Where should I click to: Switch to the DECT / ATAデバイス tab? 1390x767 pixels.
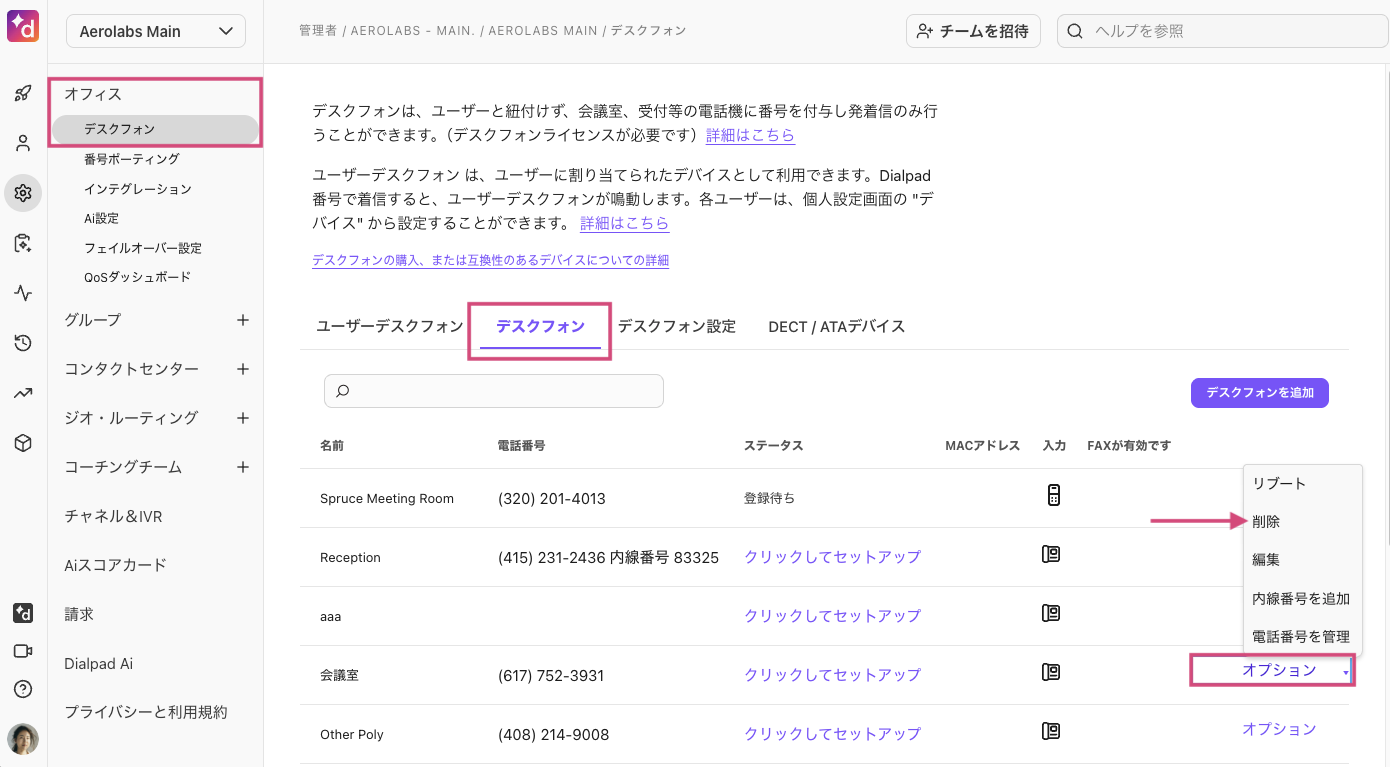pos(837,326)
